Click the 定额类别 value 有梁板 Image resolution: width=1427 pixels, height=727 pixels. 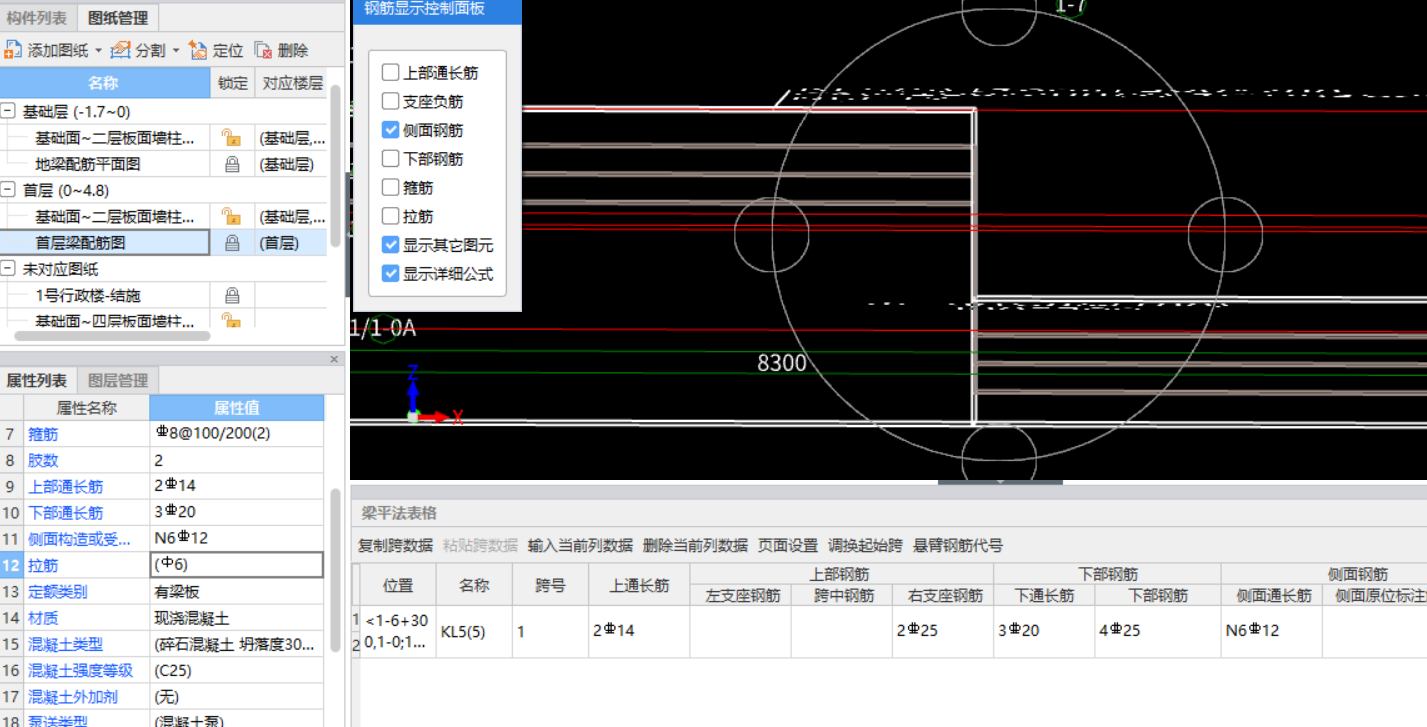237,591
